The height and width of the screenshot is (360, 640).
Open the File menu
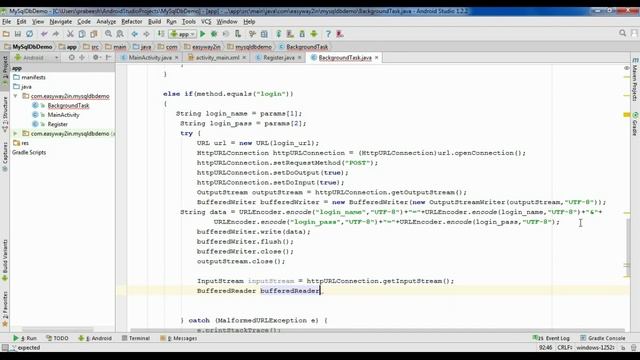coord(7,22)
